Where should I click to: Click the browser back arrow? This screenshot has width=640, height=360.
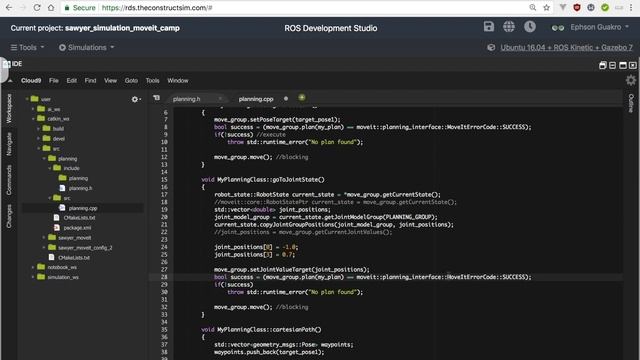click(x=9, y=7)
